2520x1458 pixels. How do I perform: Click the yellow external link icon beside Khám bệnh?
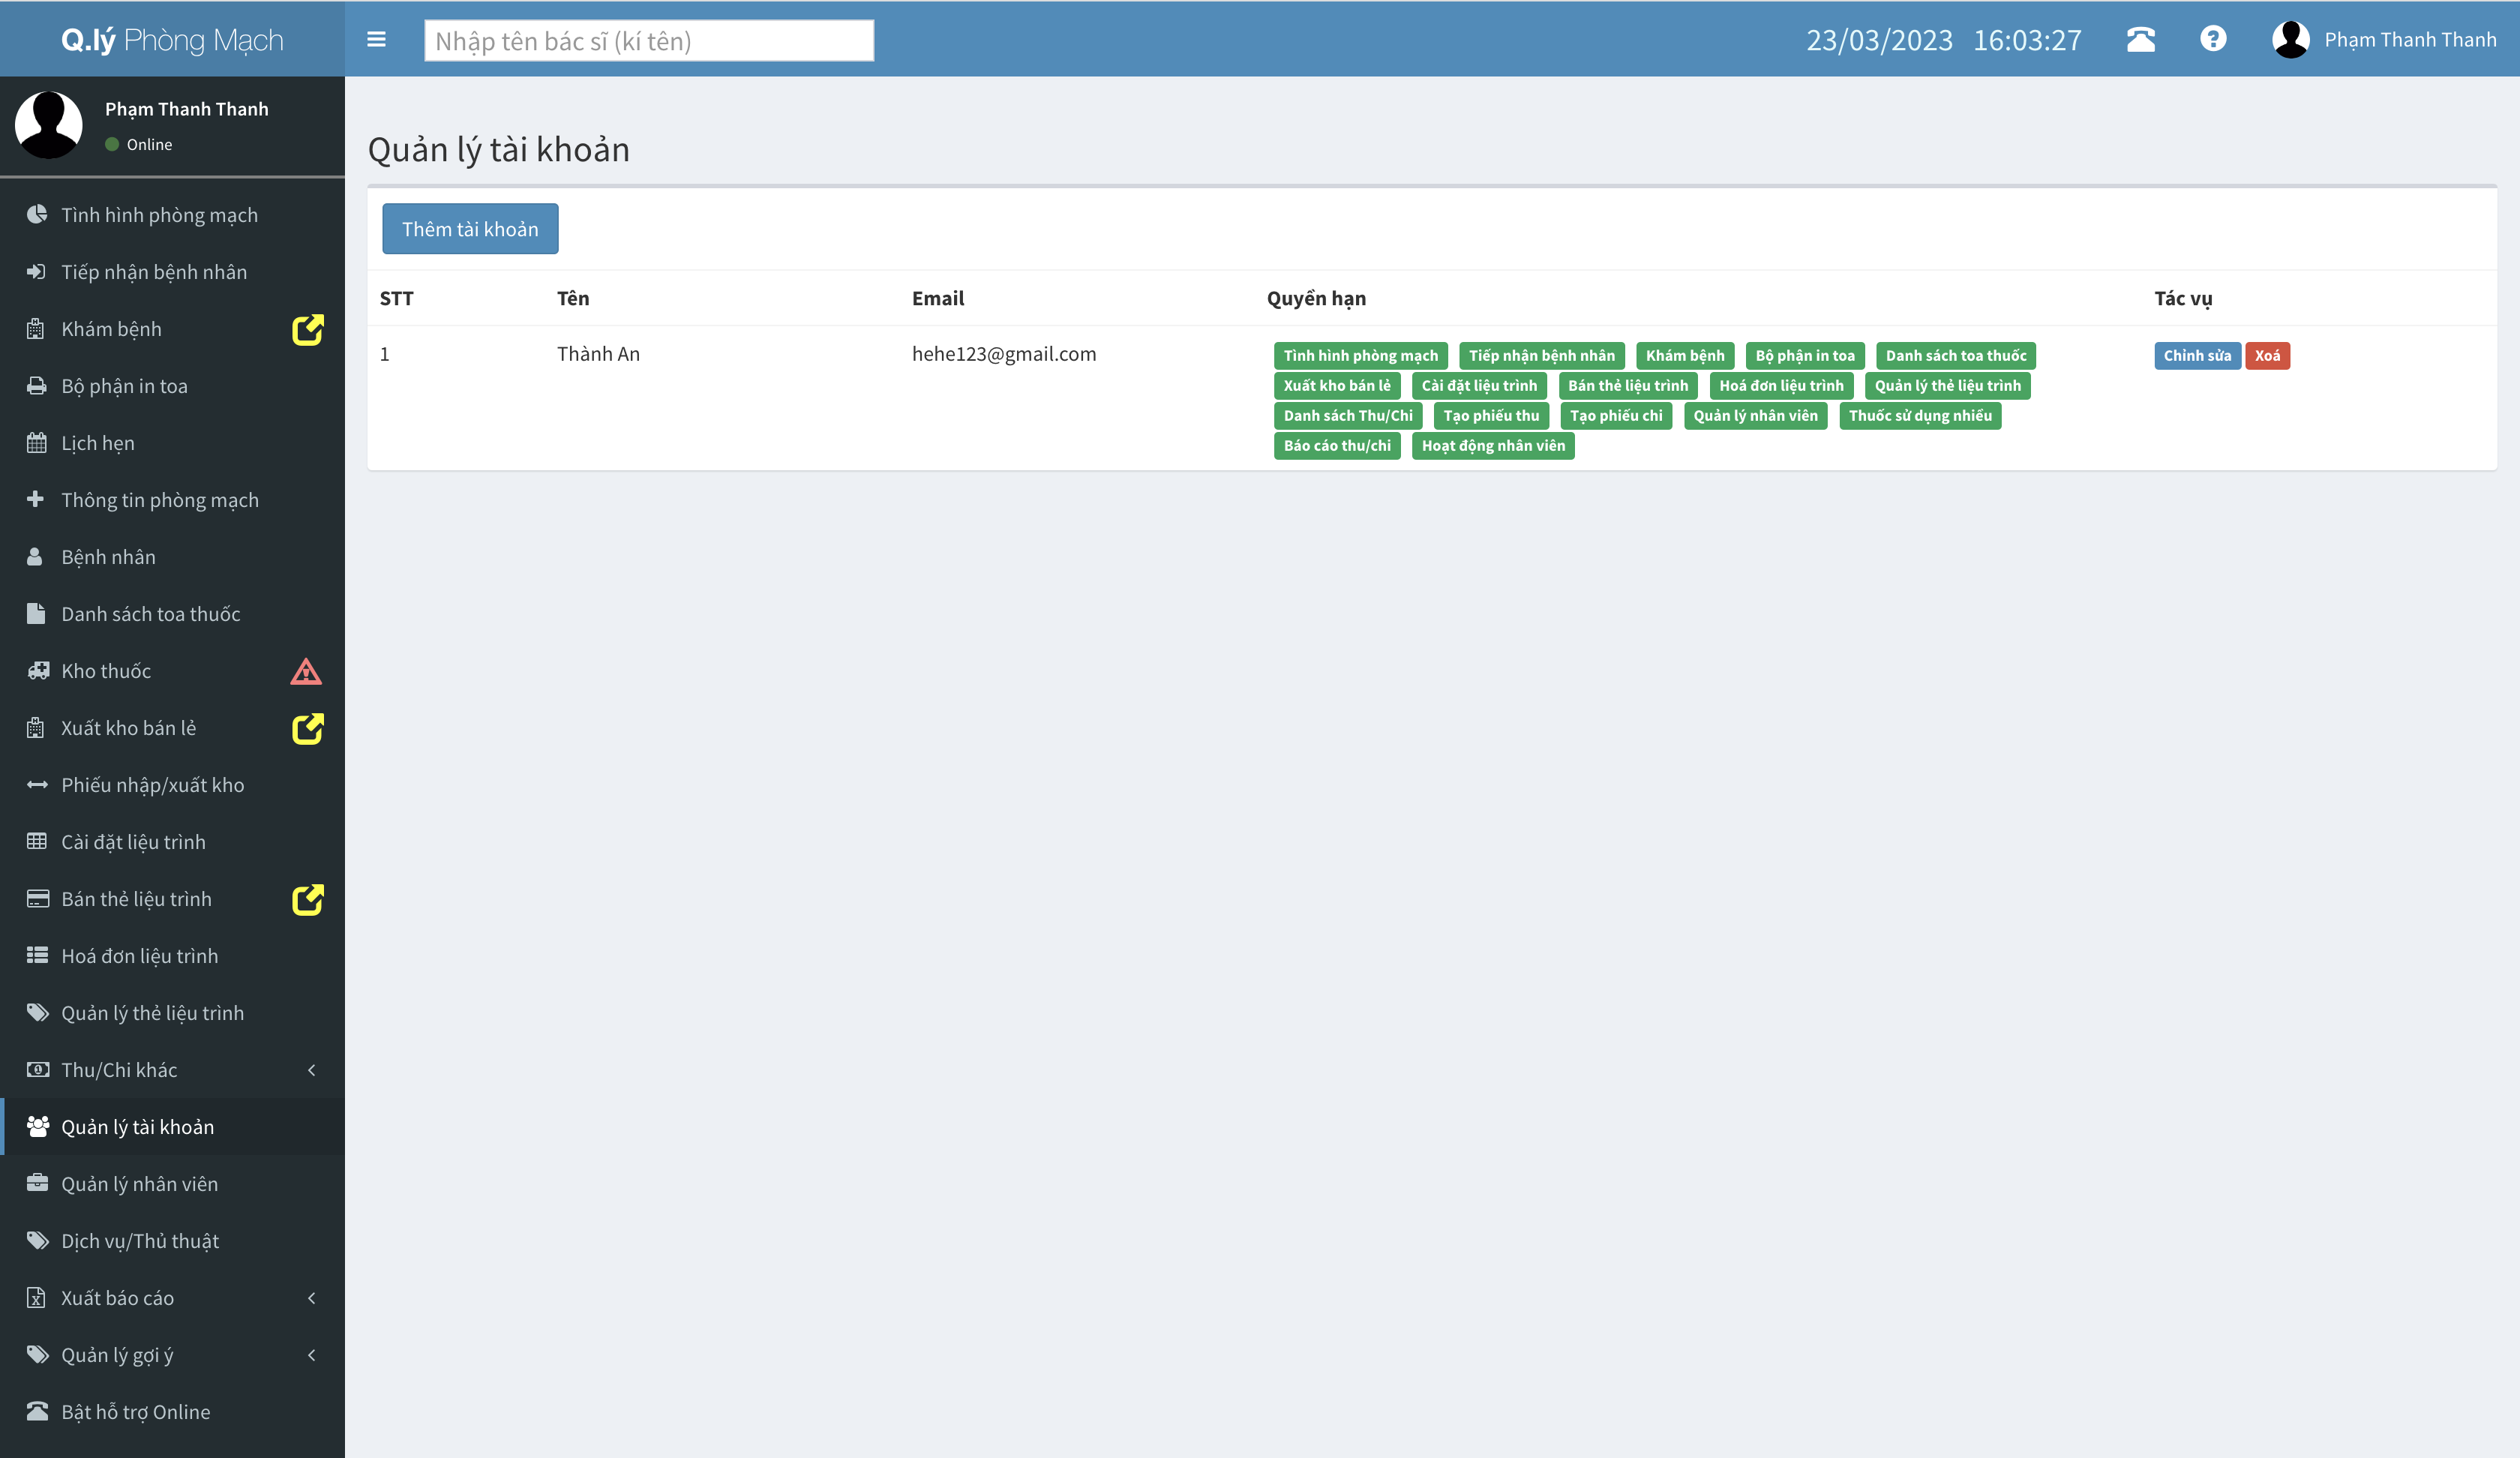pyautogui.click(x=307, y=330)
